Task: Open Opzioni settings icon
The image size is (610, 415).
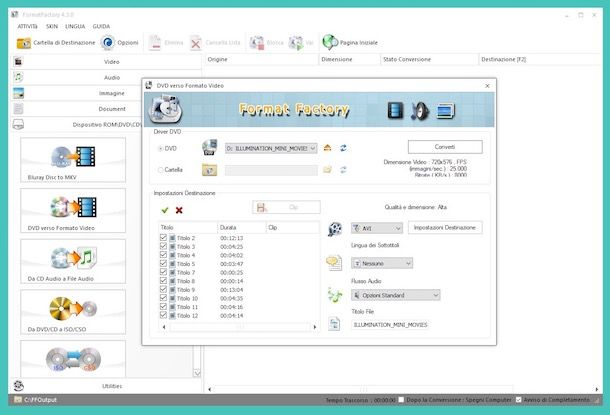Action: pos(108,42)
